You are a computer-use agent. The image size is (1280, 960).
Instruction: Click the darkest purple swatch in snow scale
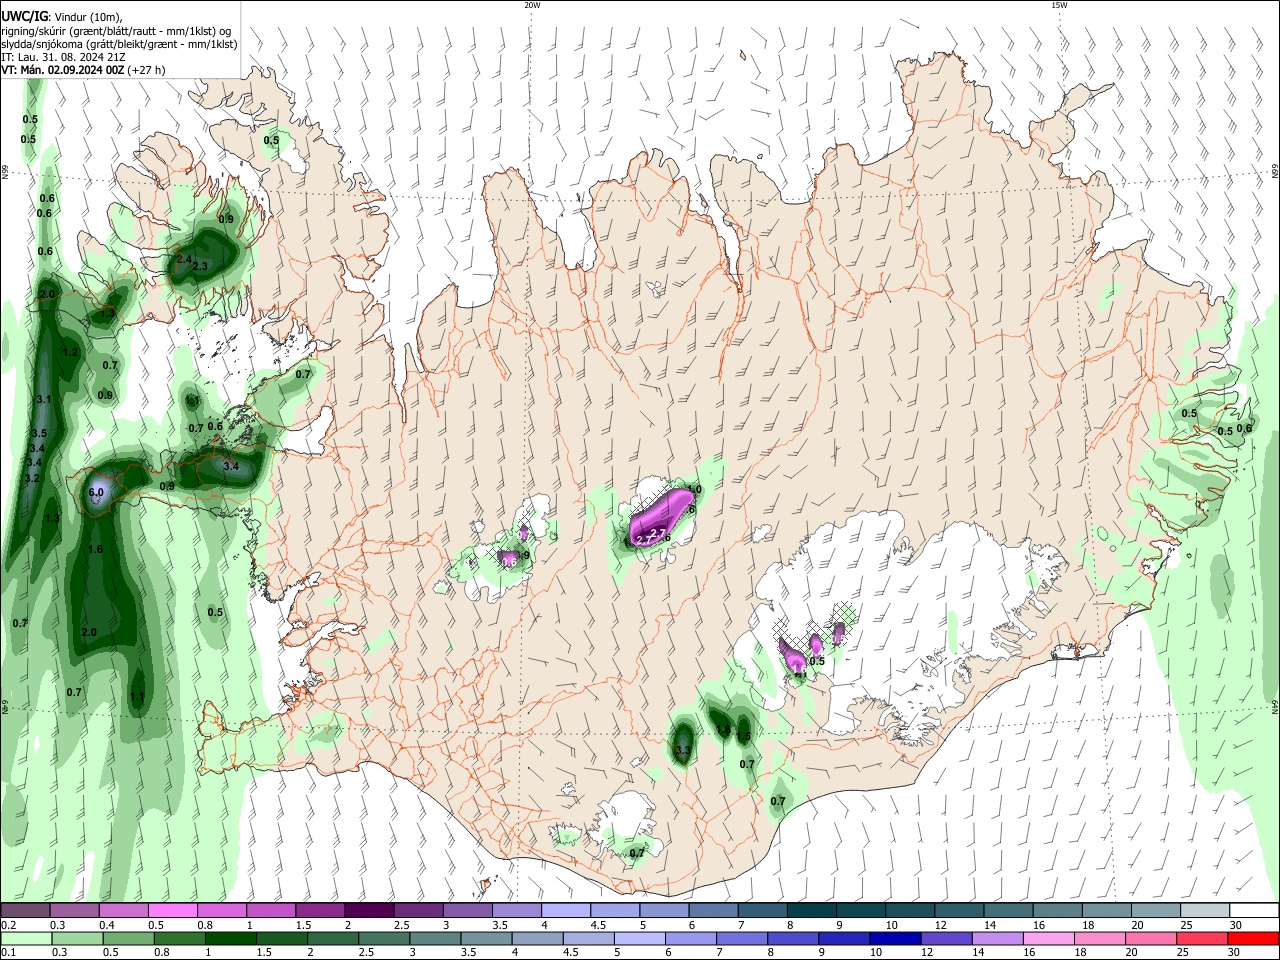369,911
